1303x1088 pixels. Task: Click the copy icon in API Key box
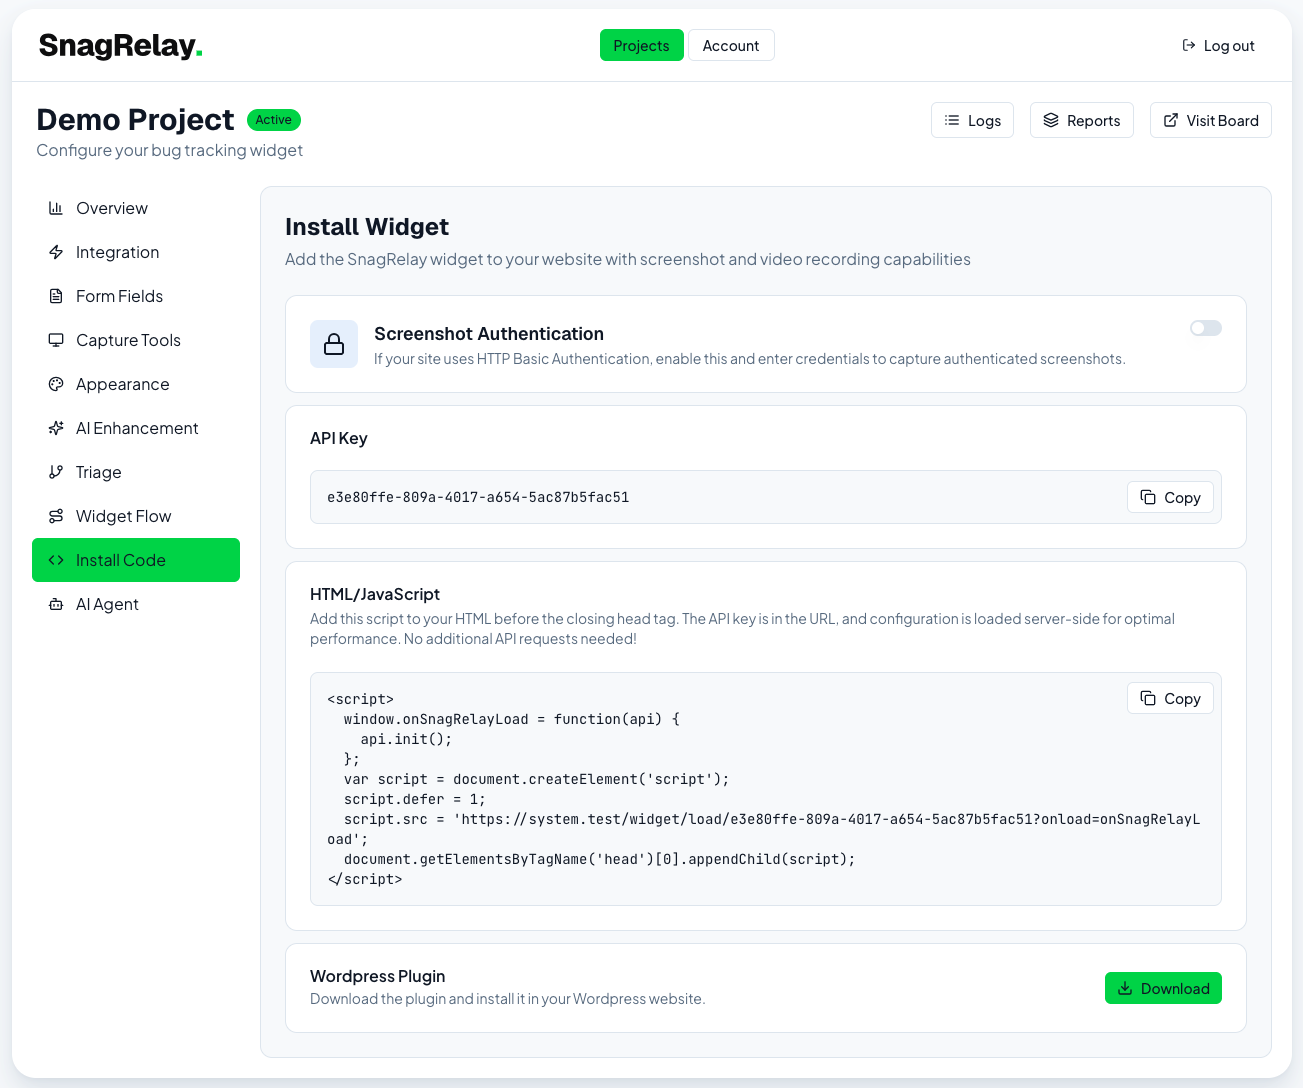pyautogui.click(x=1148, y=497)
